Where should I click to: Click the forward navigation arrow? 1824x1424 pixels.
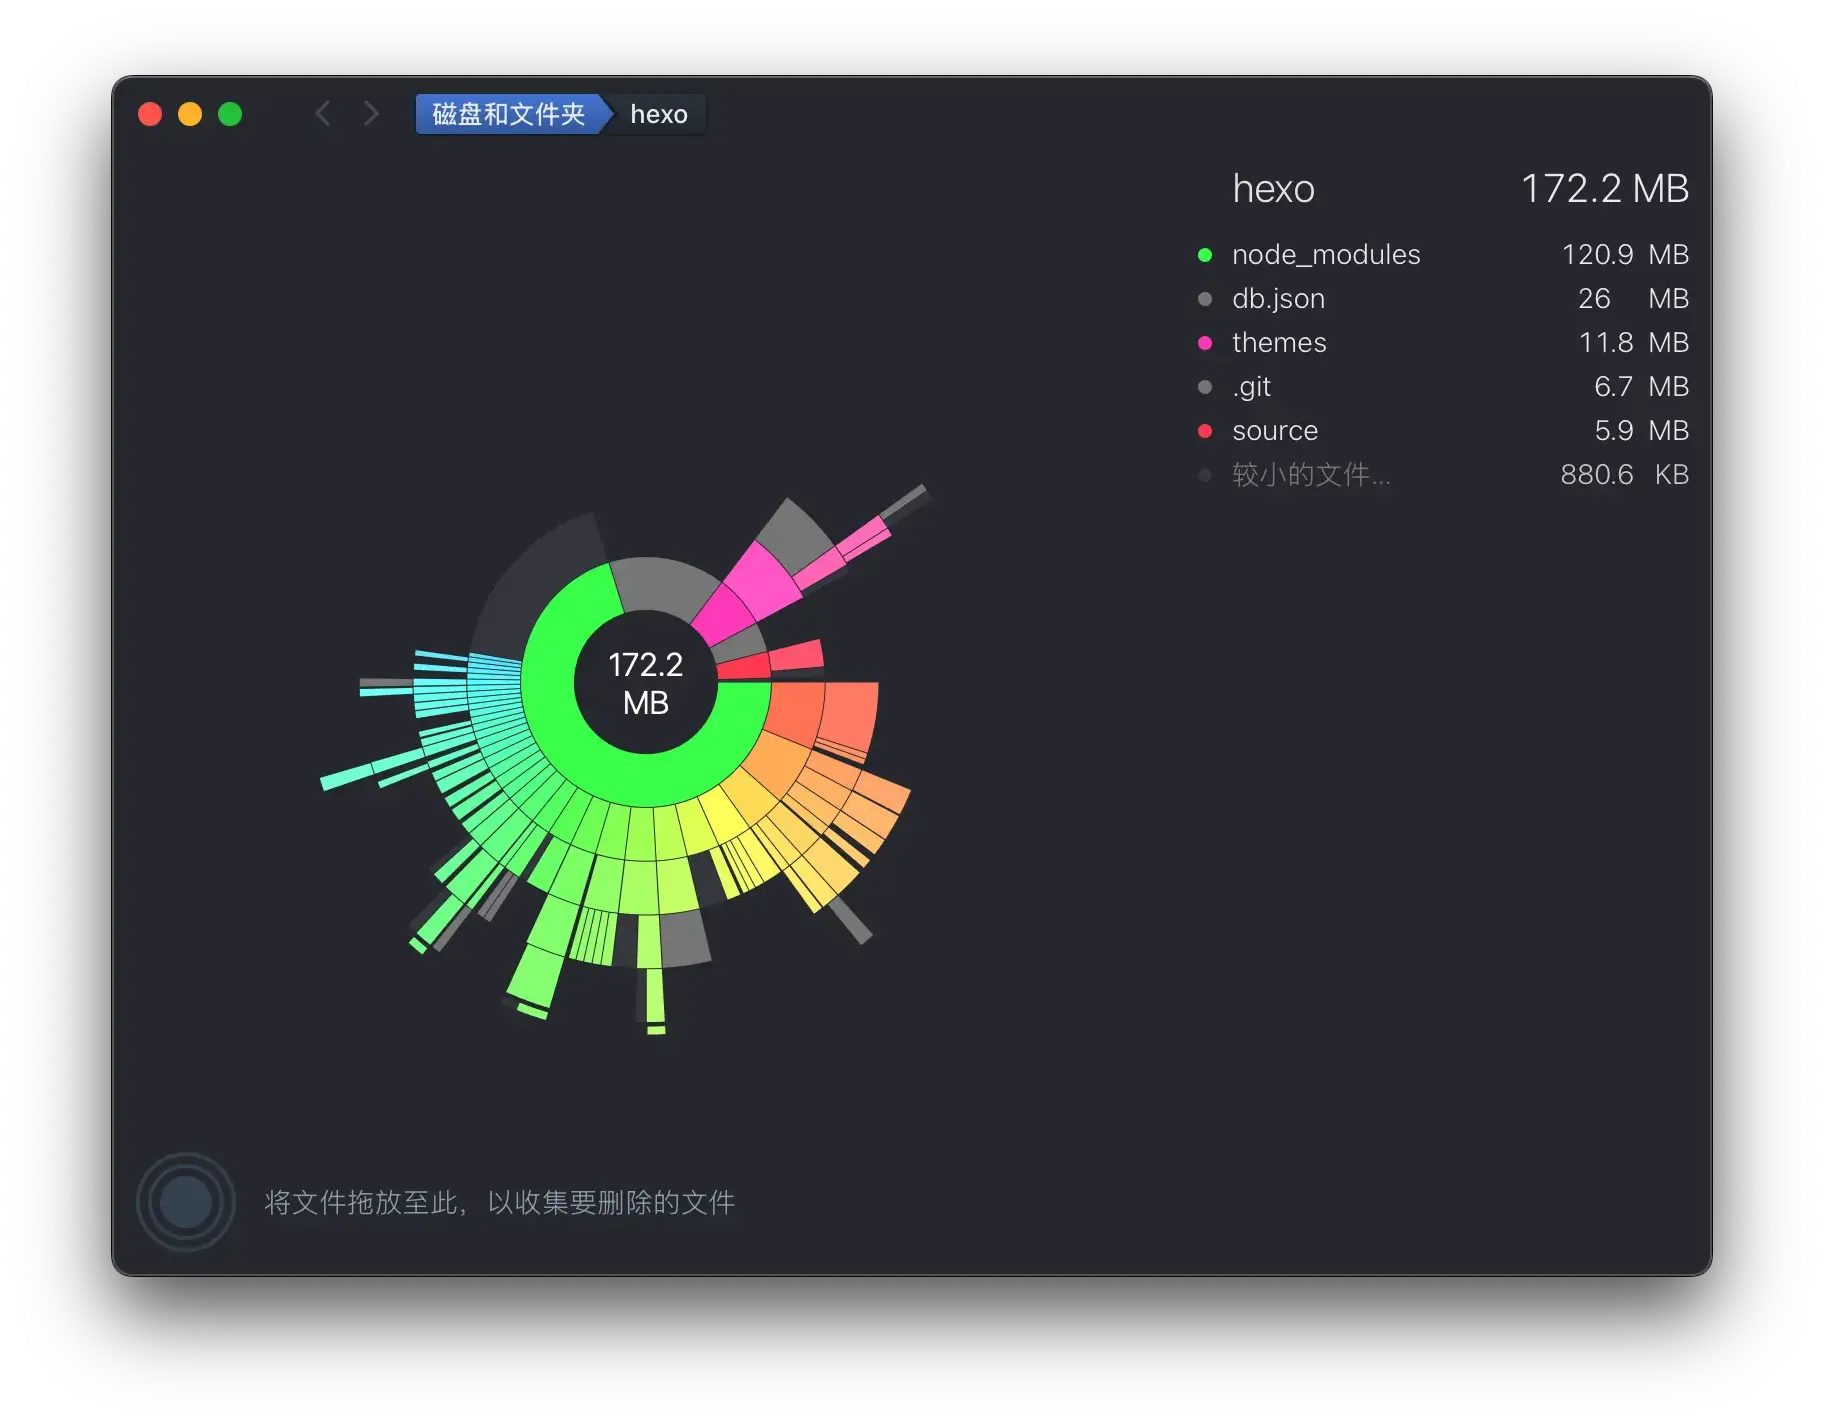(371, 114)
